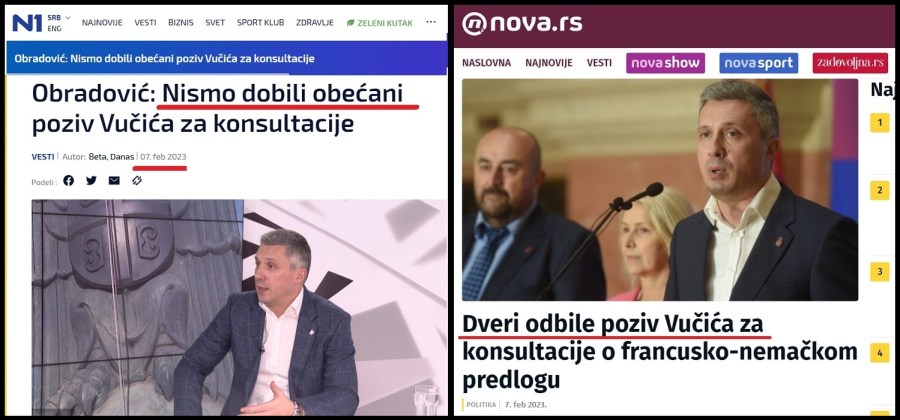Screen dimensions: 900x420
Task: Click the N1 logo
Action: click(x=27, y=23)
